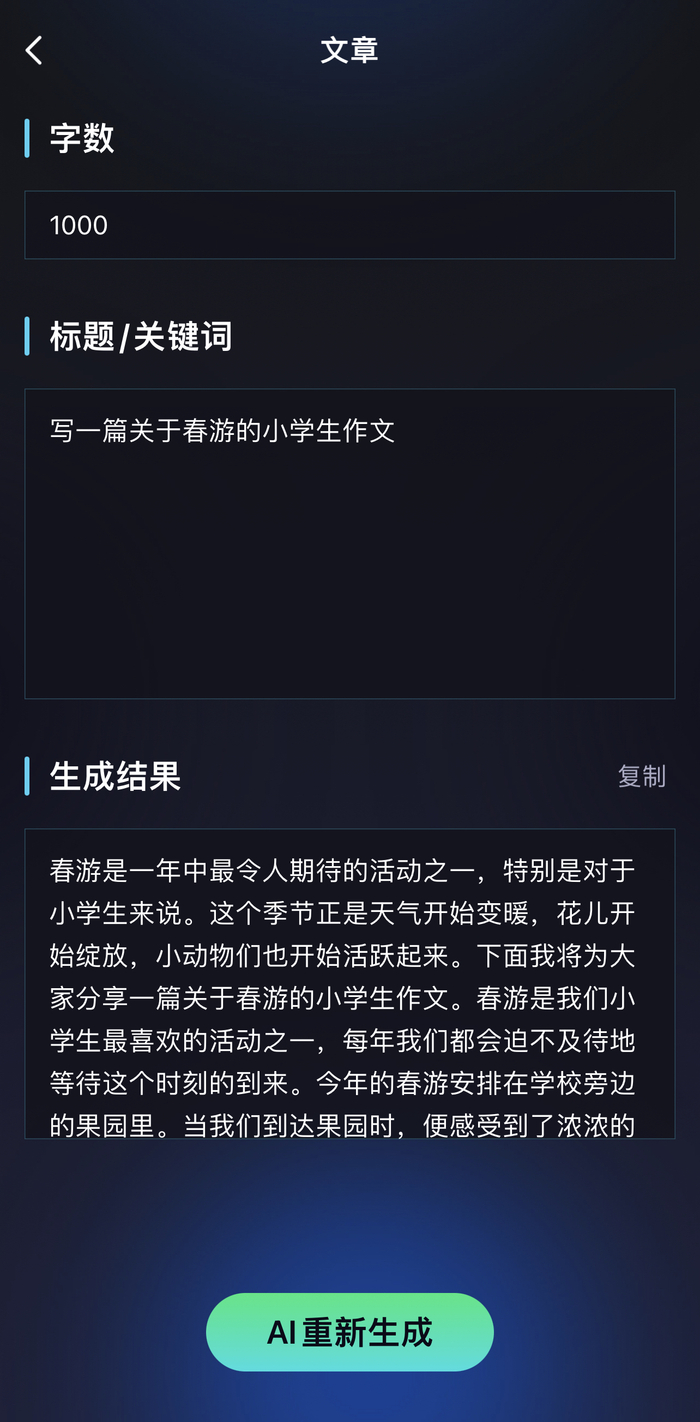Click the result line starting with 家分享一篇
This screenshot has height=1422, width=700.
click(x=342, y=998)
